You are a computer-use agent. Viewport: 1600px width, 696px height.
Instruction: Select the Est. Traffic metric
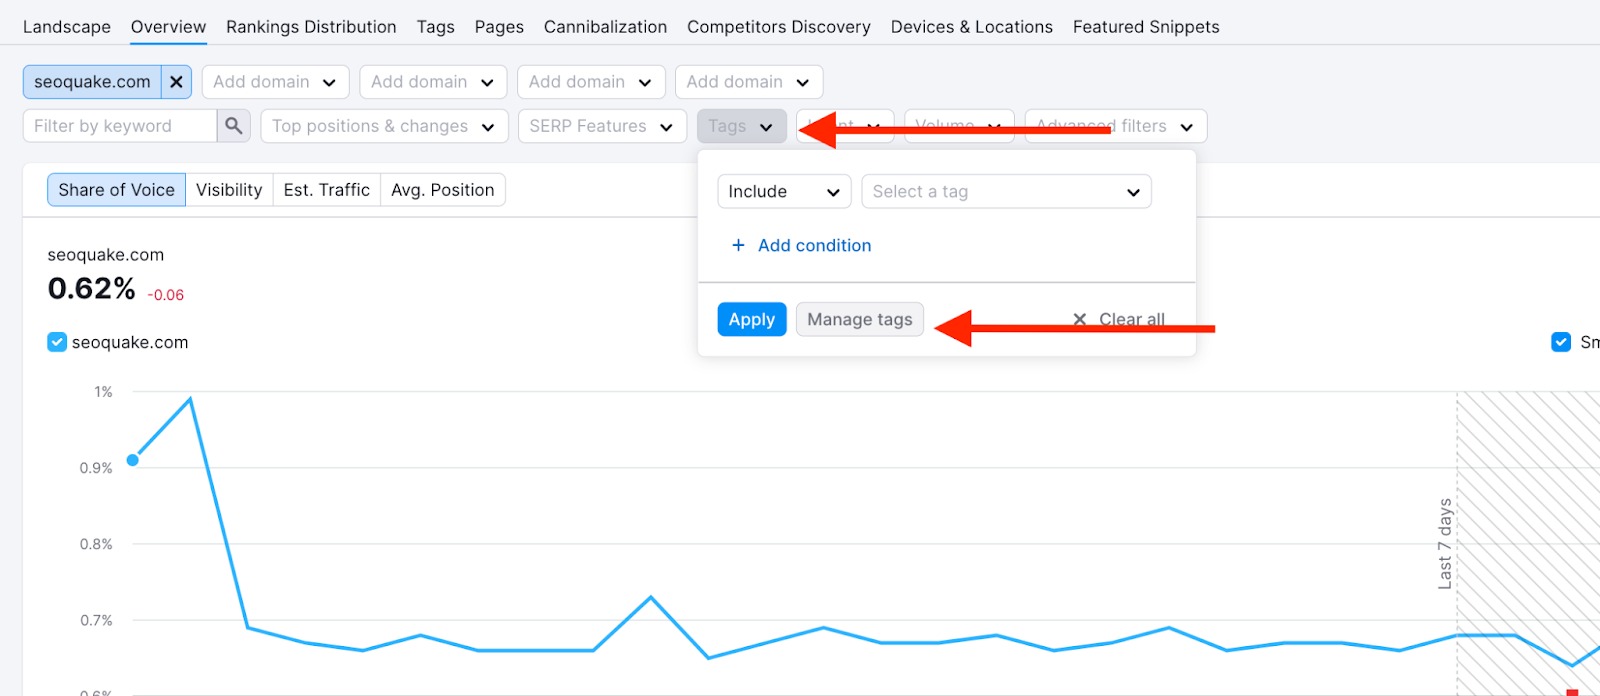327,190
